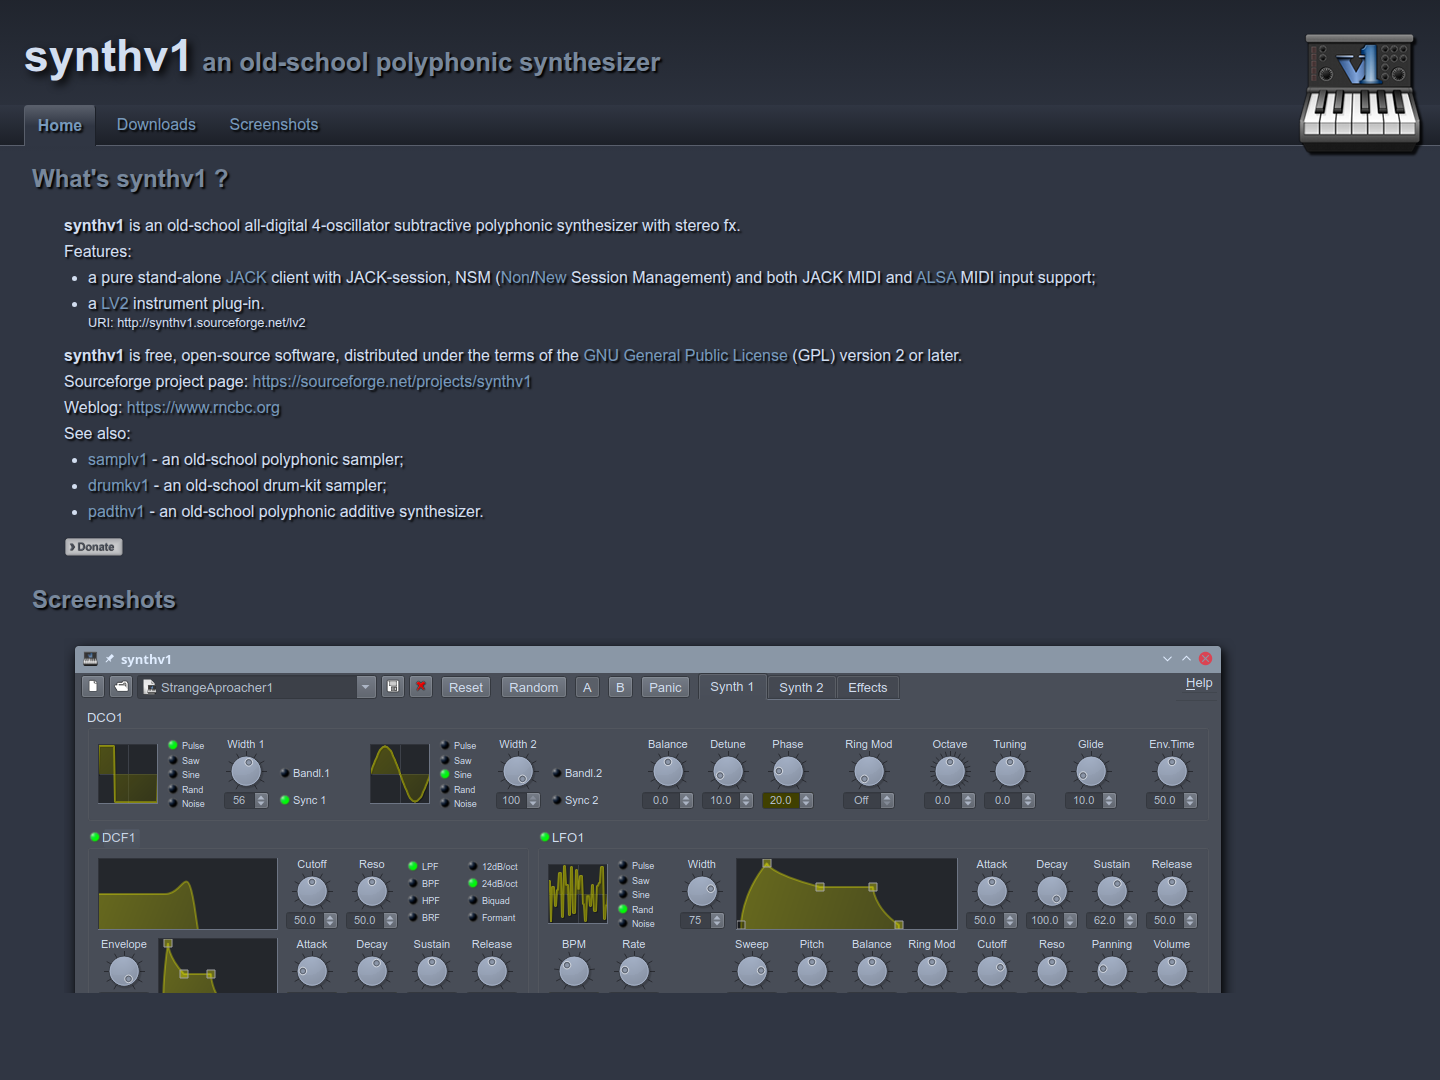Turn the Width 2 knob
This screenshot has height=1080, width=1440.
coord(518,771)
